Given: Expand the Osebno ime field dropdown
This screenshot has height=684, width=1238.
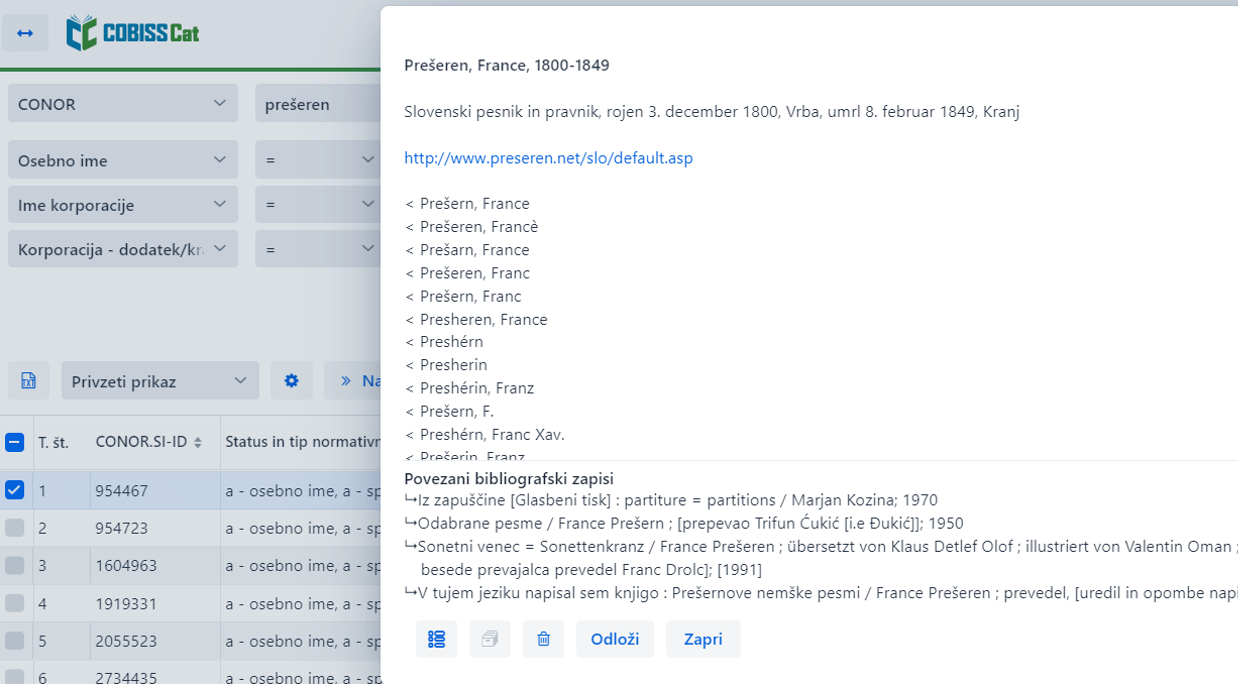Looking at the screenshot, I should [123, 160].
